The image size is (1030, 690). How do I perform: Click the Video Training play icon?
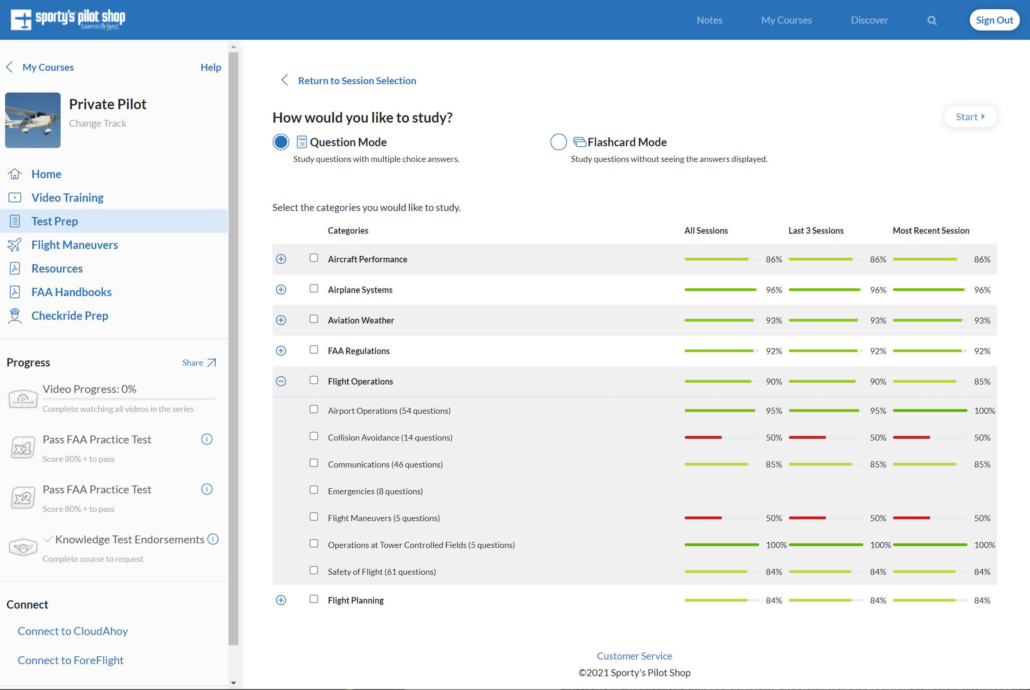click(15, 198)
